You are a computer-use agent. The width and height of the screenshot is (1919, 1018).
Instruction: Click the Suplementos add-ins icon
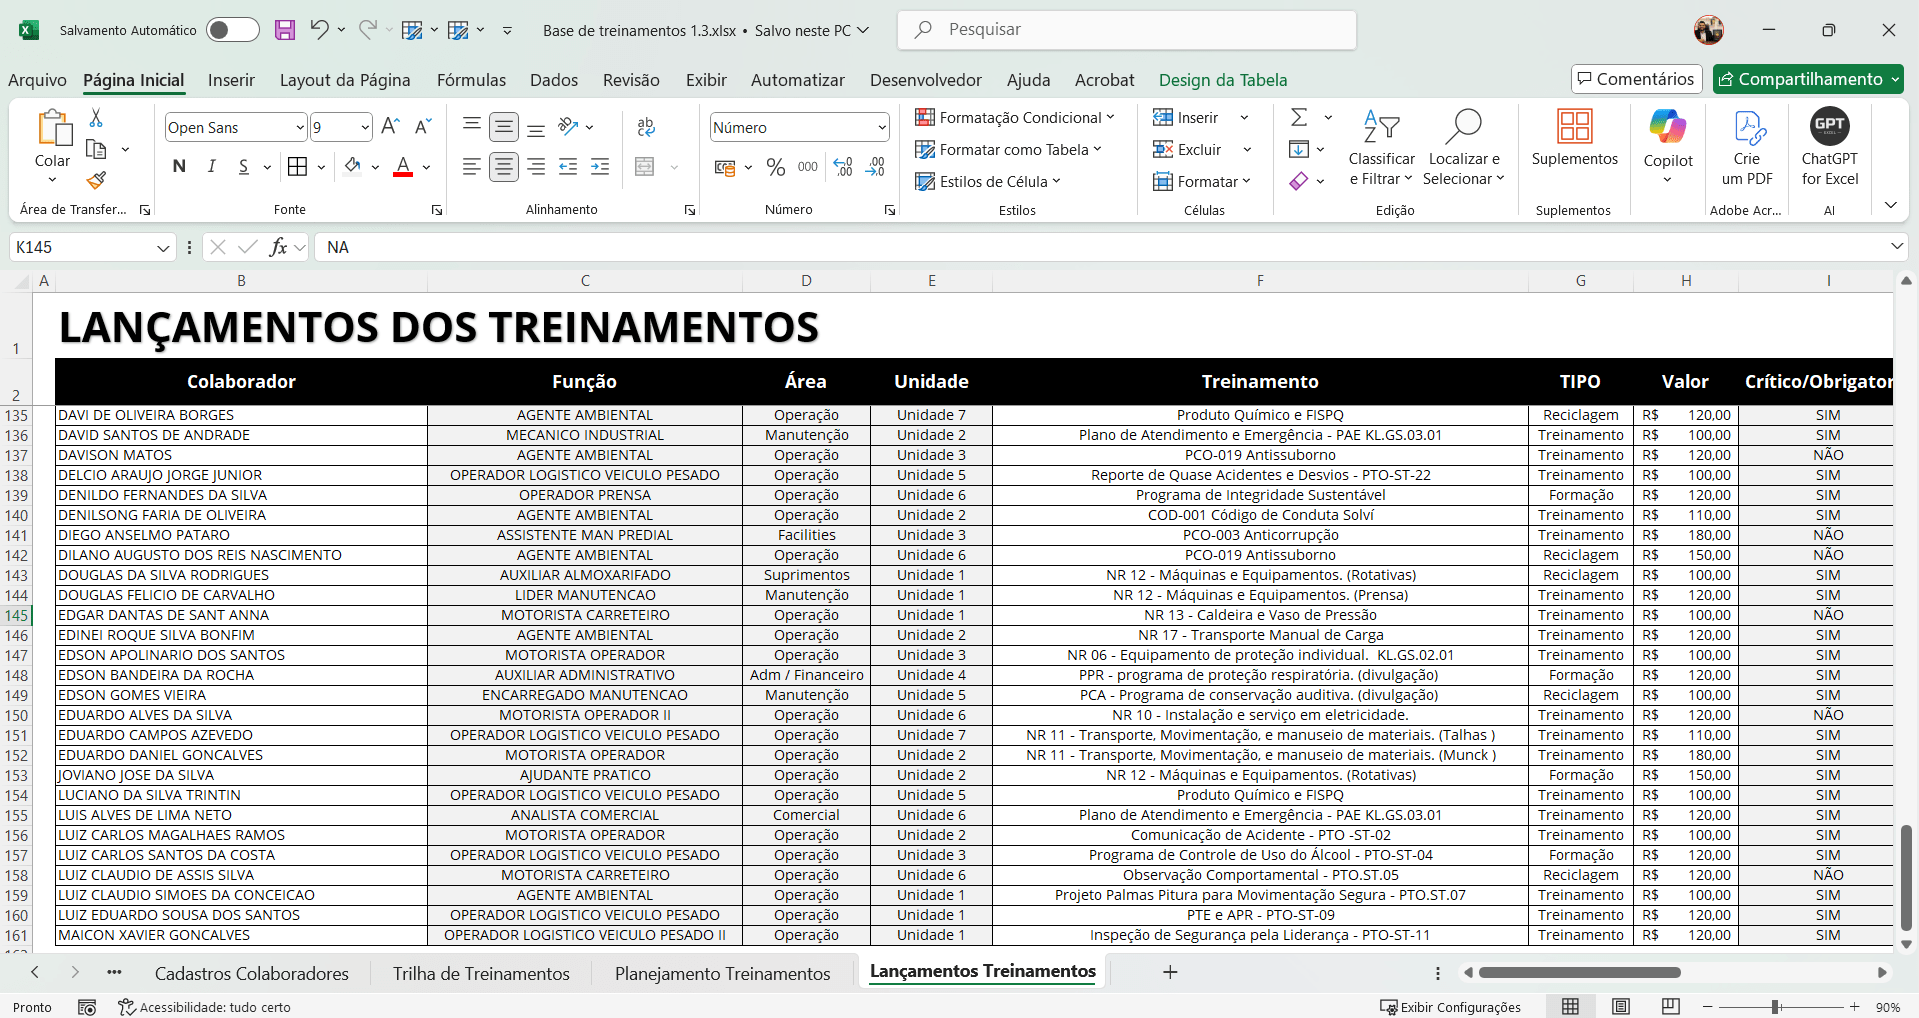coord(1574,127)
